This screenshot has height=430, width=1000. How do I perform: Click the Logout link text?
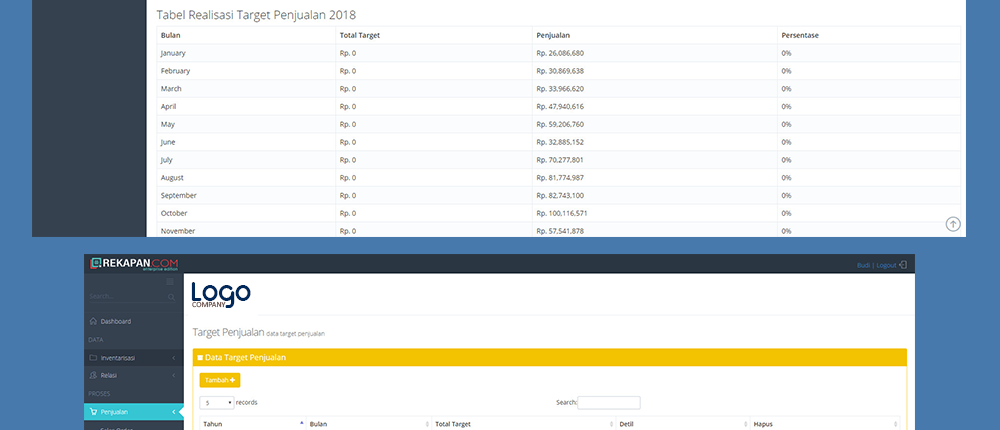point(885,265)
